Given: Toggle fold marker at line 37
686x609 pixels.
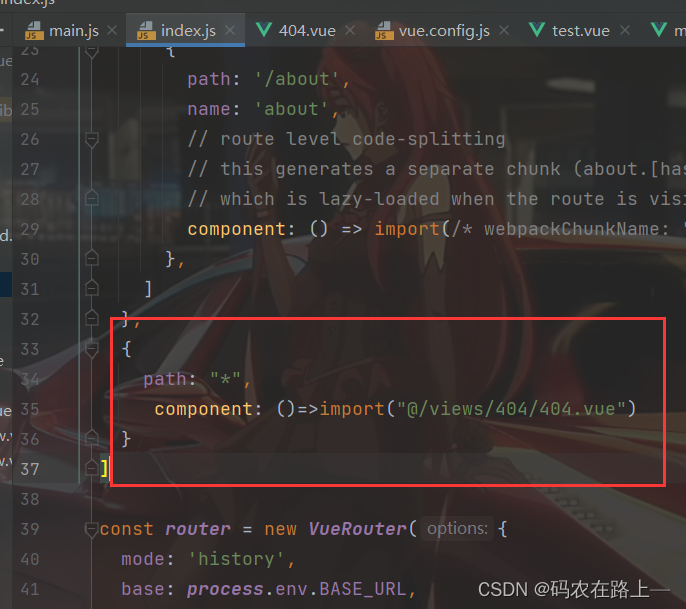Looking at the screenshot, I should coord(91,468).
